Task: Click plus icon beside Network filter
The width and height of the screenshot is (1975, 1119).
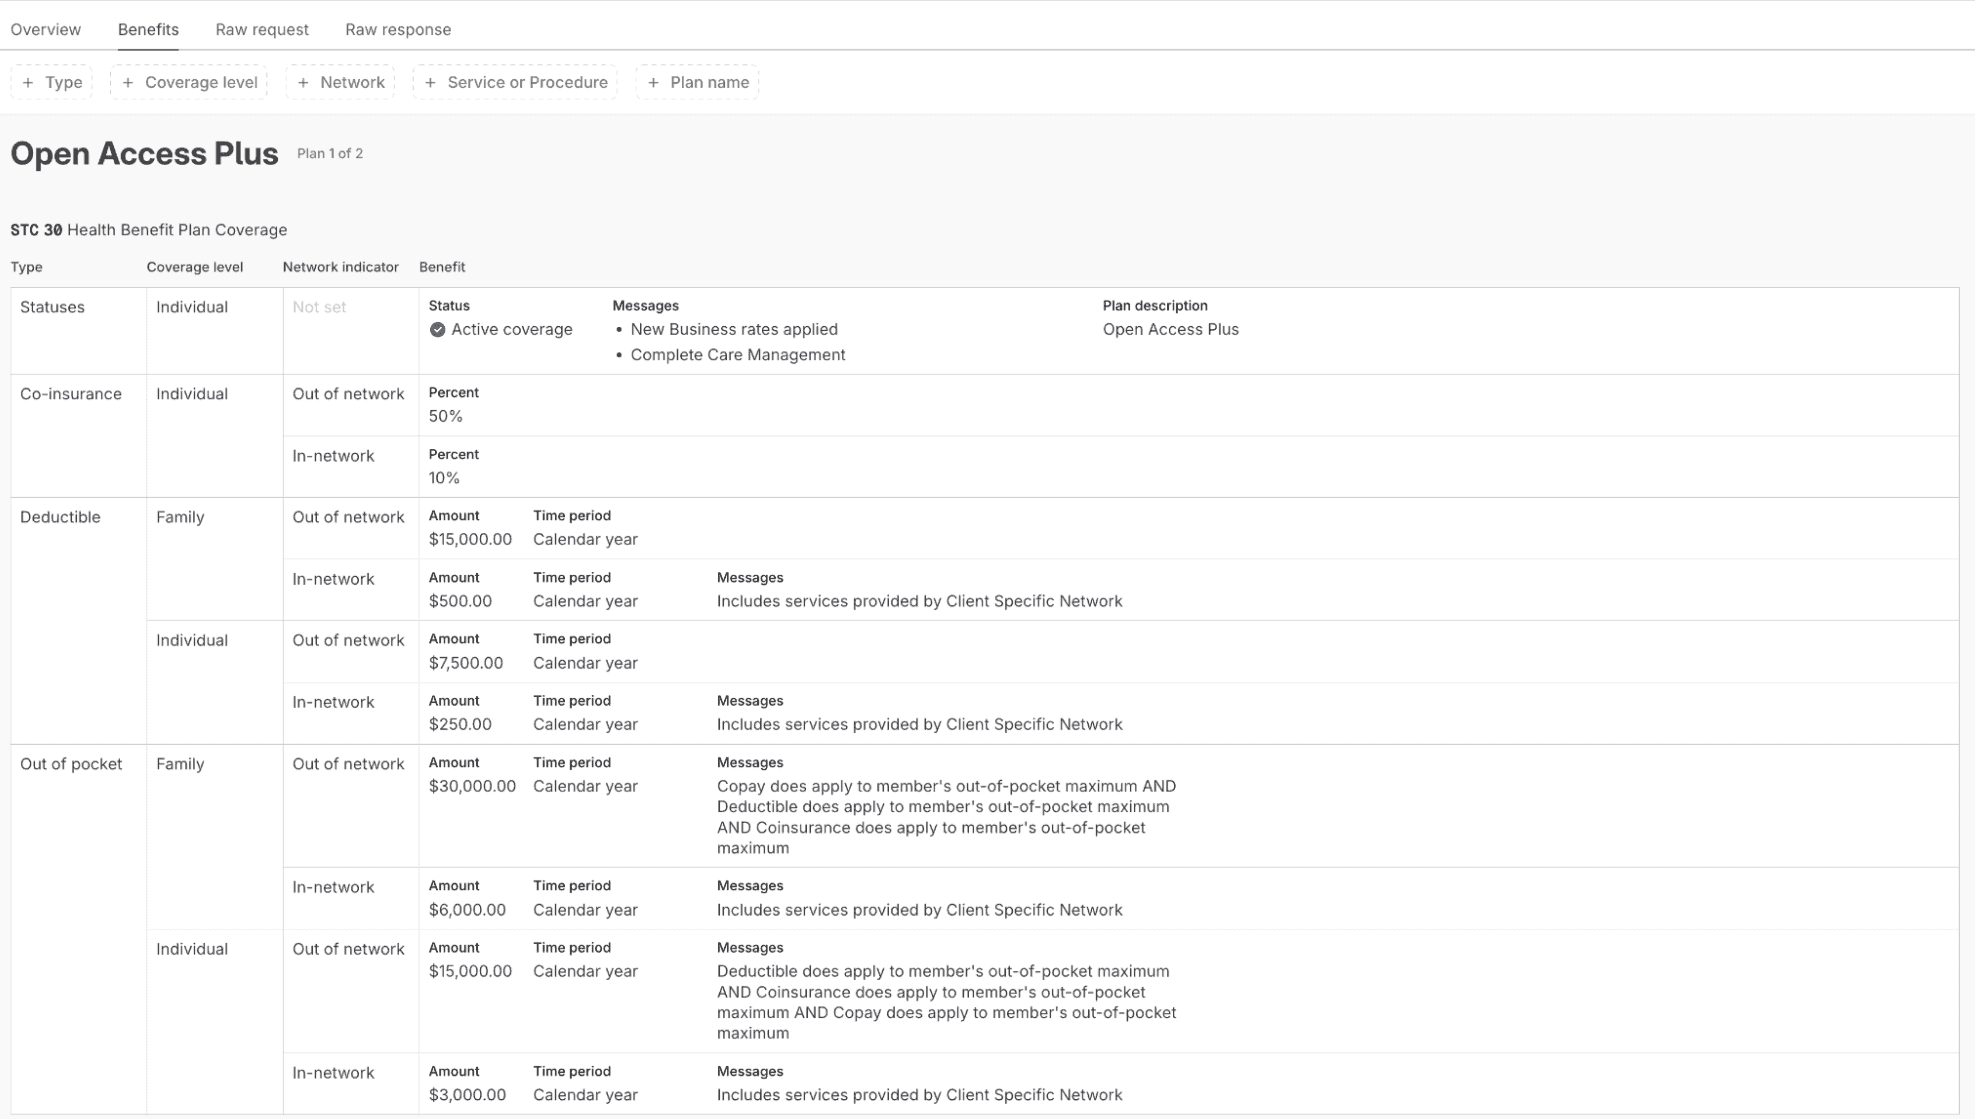Action: click(x=303, y=82)
